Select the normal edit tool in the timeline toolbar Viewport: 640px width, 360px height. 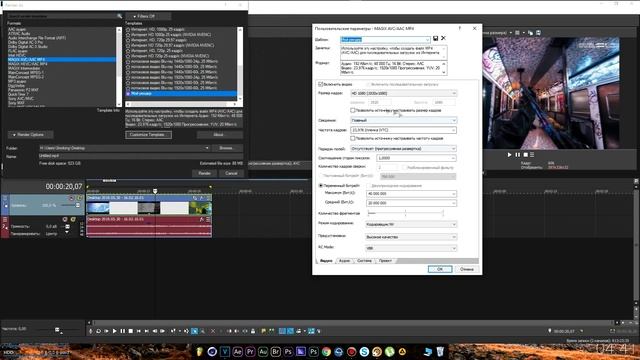point(194,331)
